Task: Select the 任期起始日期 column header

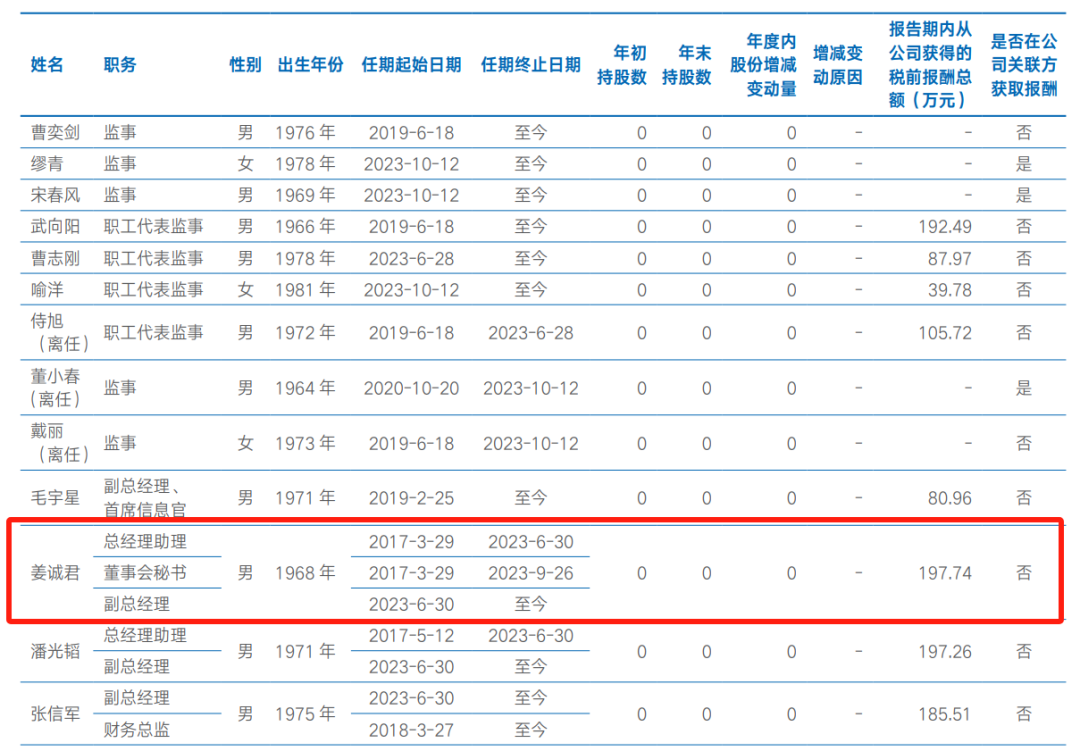Action: click(411, 65)
